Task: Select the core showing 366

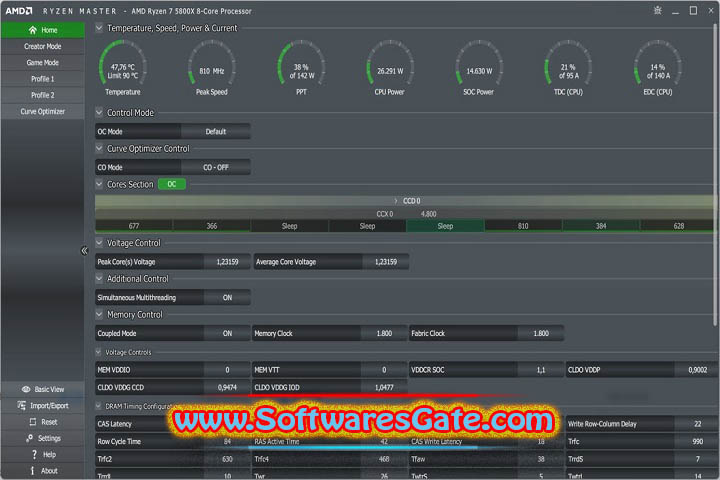Action: 212,226
